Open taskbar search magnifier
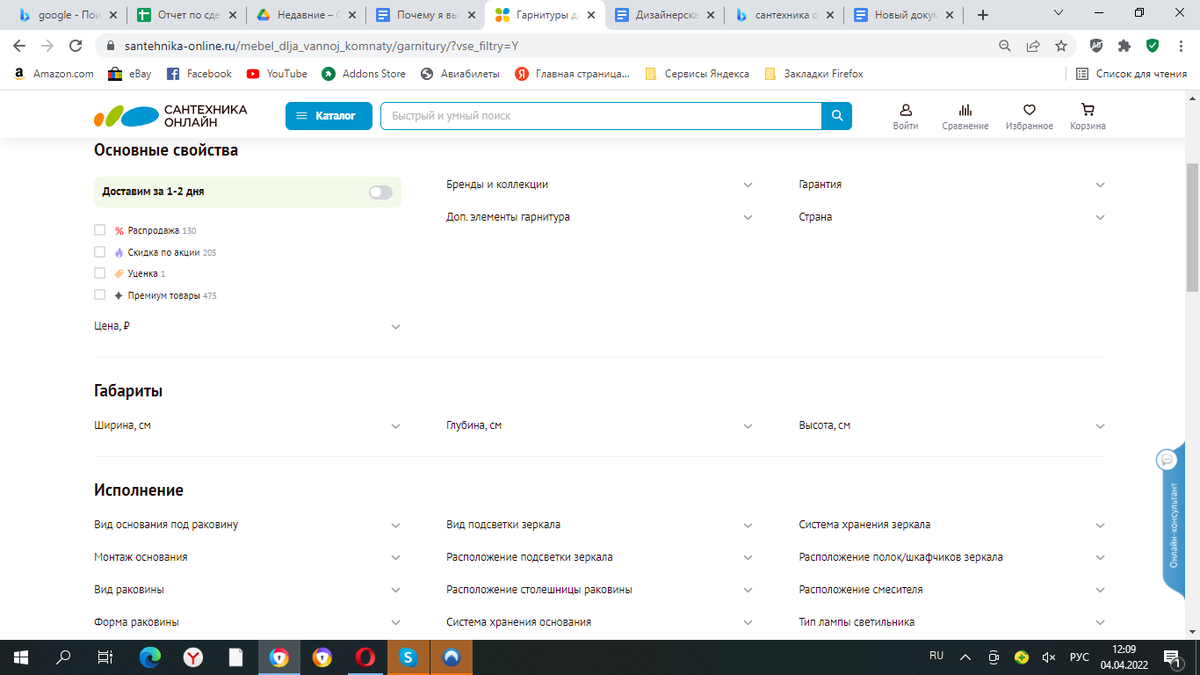 [x=64, y=657]
